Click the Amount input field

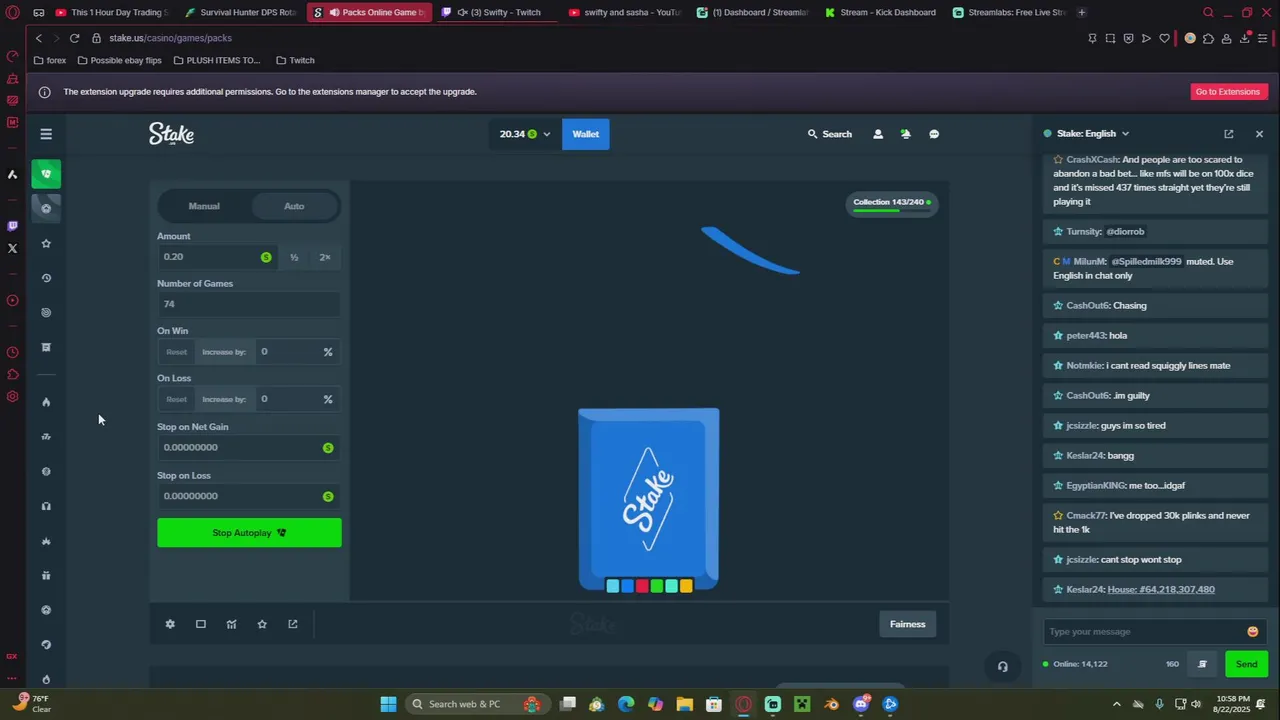click(x=216, y=257)
